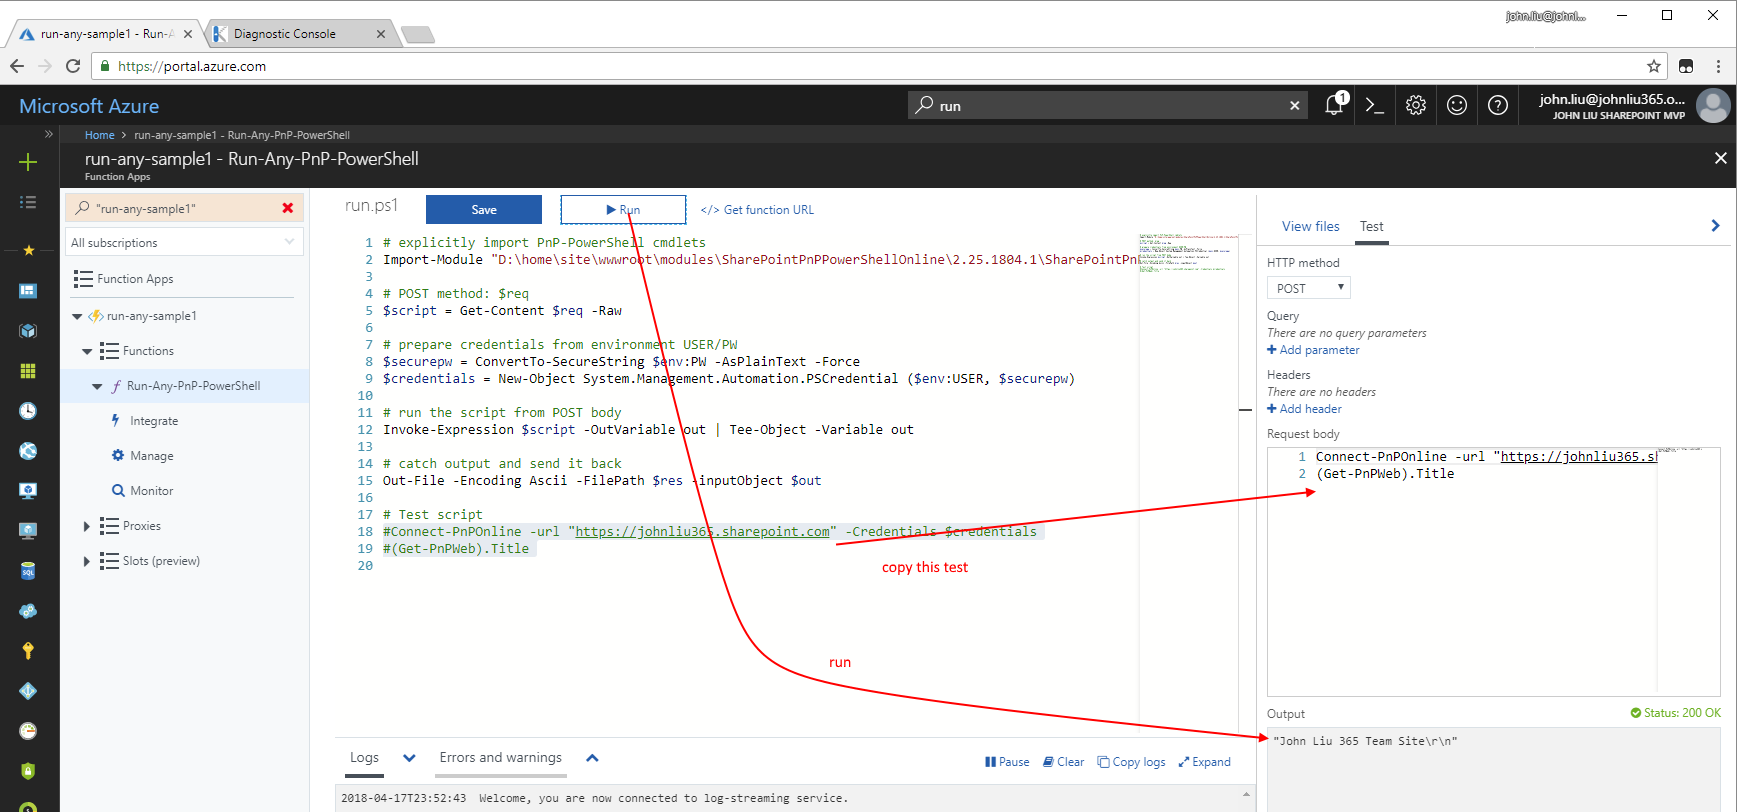Image resolution: width=1737 pixels, height=812 pixels.
Task: Open portal settings gear icon
Action: (1416, 105)
